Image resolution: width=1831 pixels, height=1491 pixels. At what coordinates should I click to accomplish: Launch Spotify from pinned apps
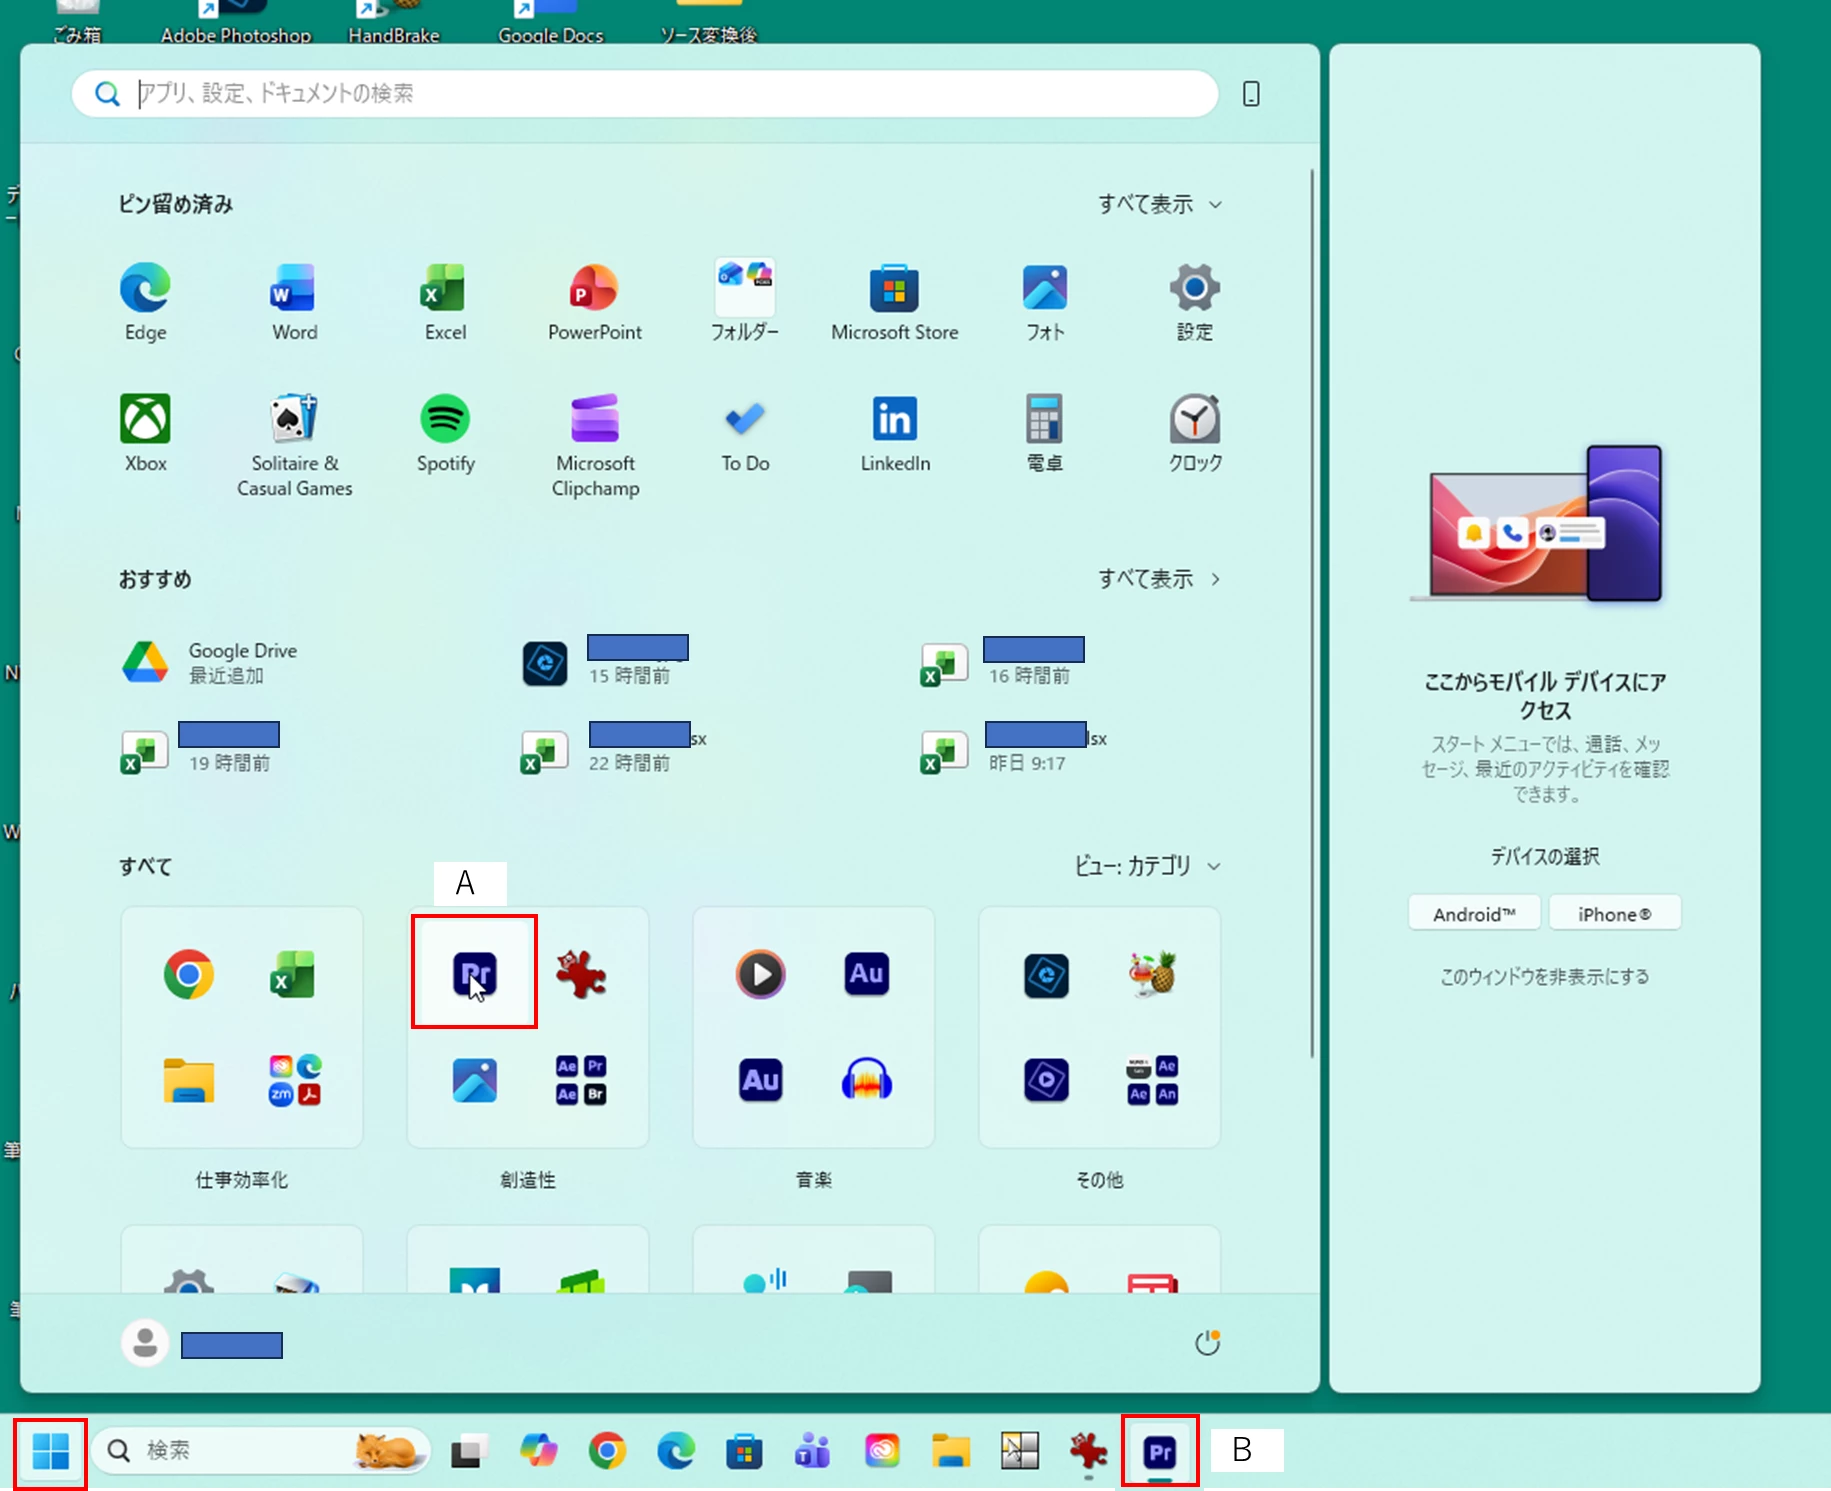(x=445, y=433)
